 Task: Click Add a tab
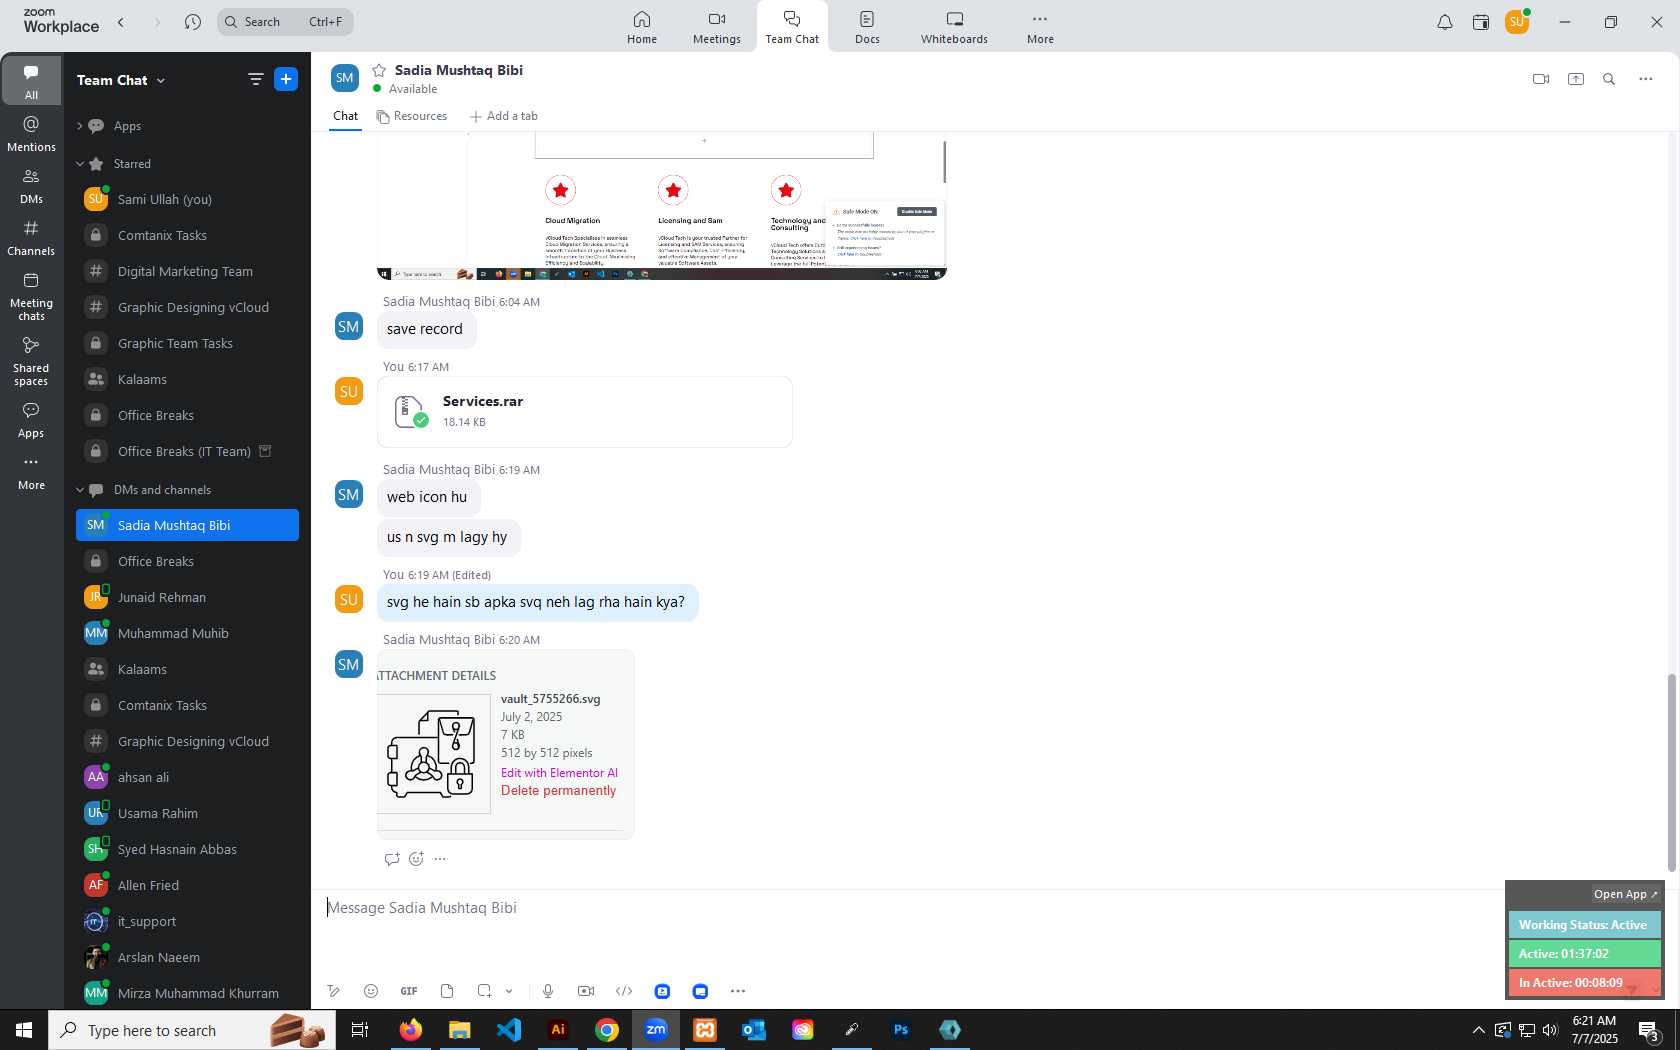click(504, 116)
